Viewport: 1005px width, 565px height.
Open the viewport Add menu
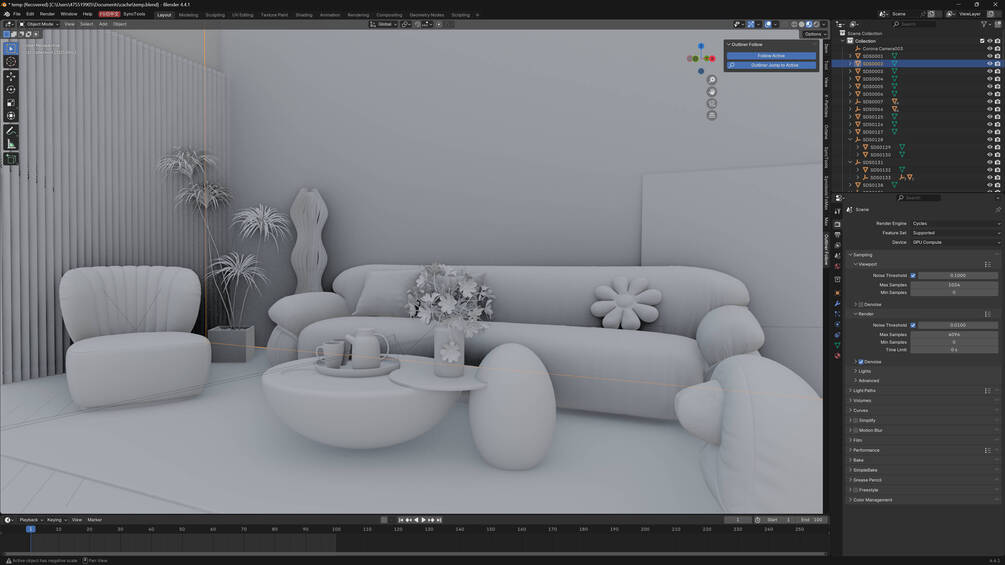[x=103, y=24]
